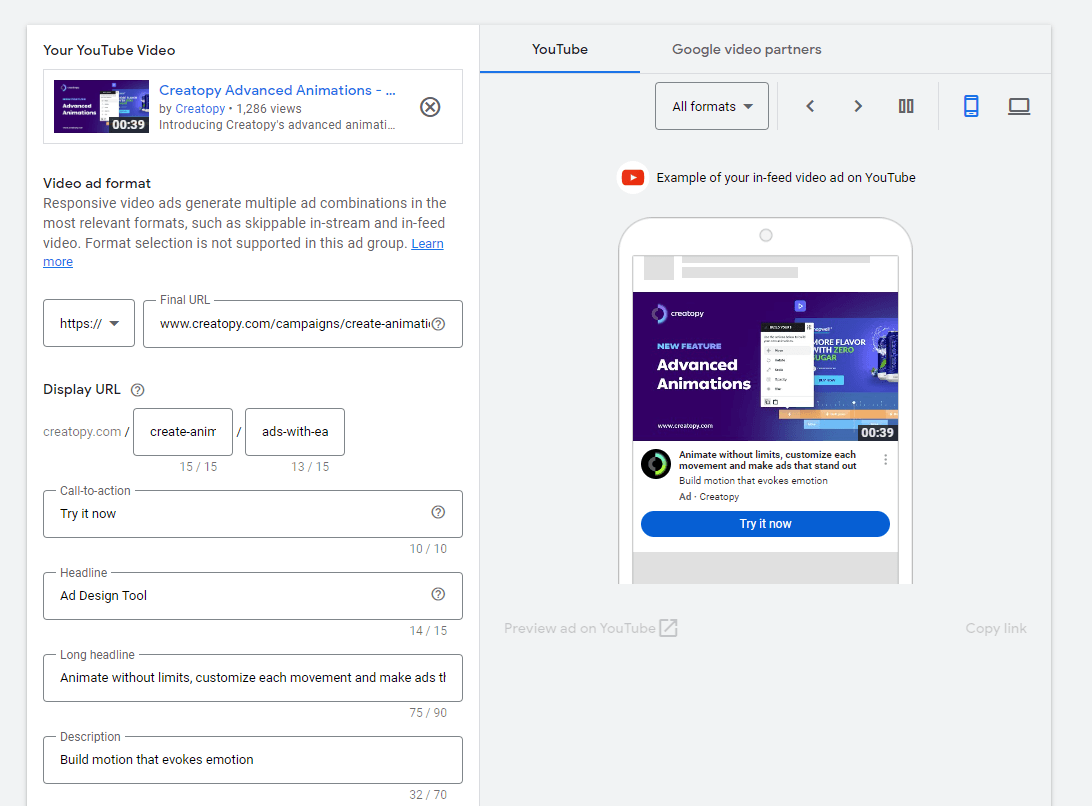Go to the next ad format preview
The image size is (1092, 806).
858,105
